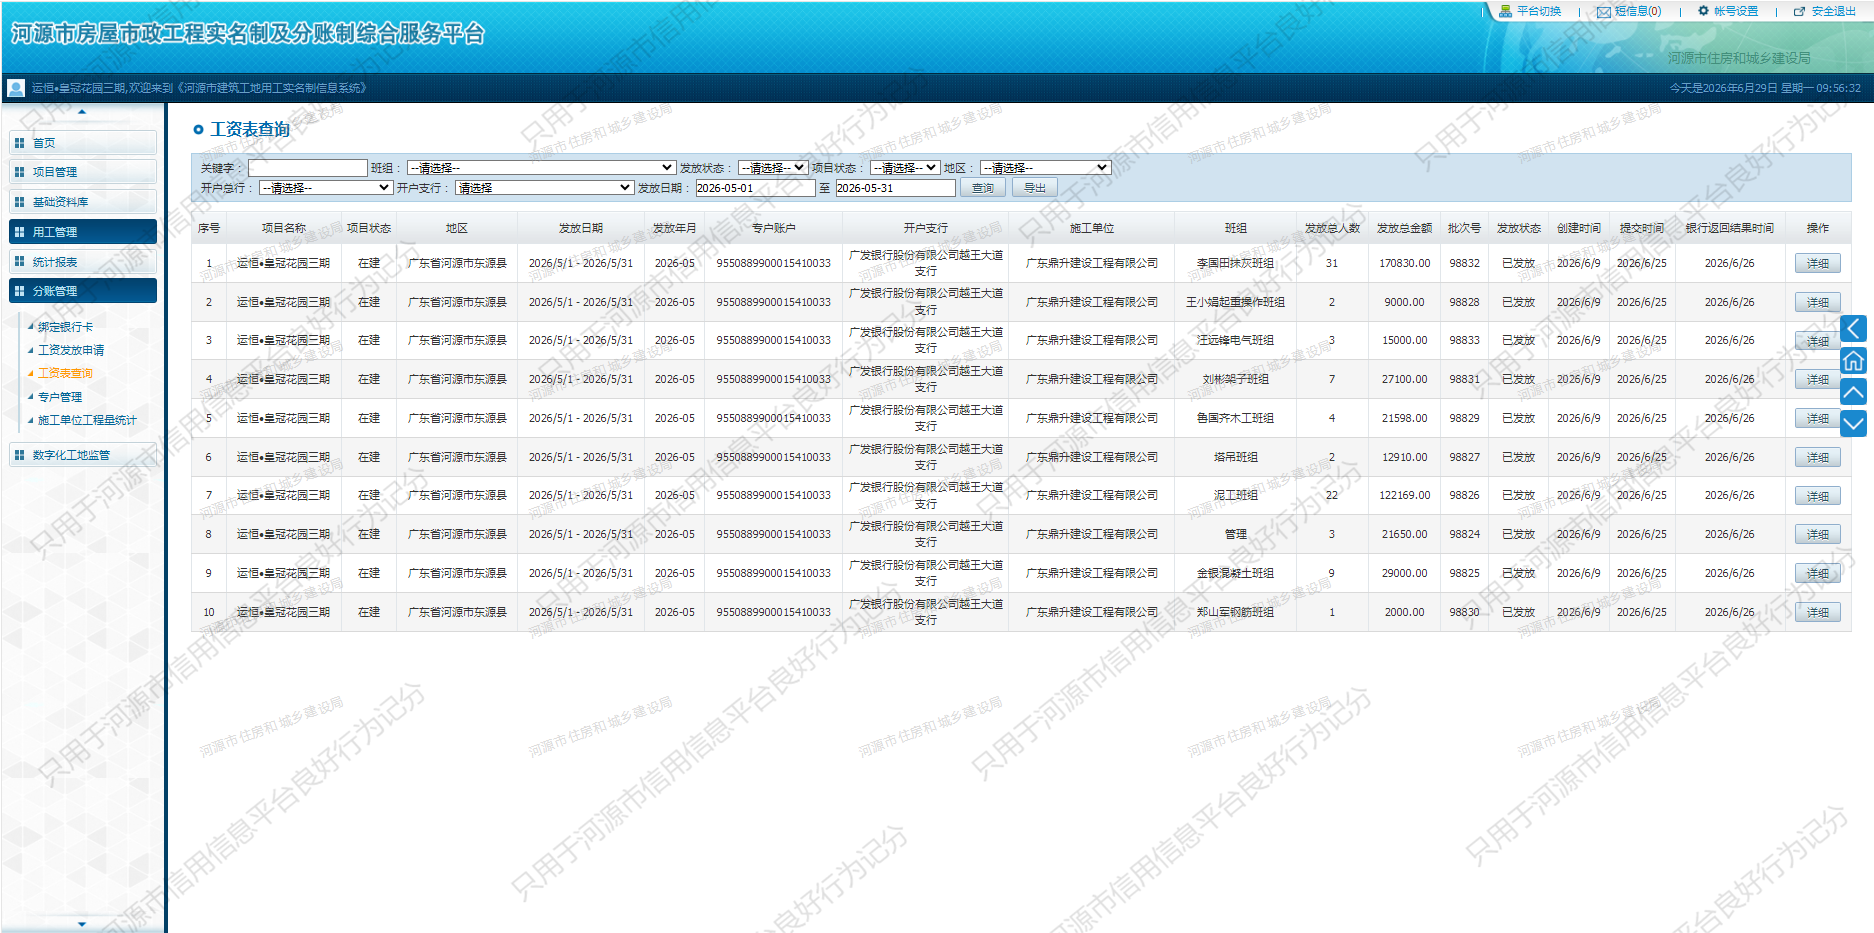Open 项目管理 menu
The height and width of the screenshot is (933, 1874).
click(83, 172)
